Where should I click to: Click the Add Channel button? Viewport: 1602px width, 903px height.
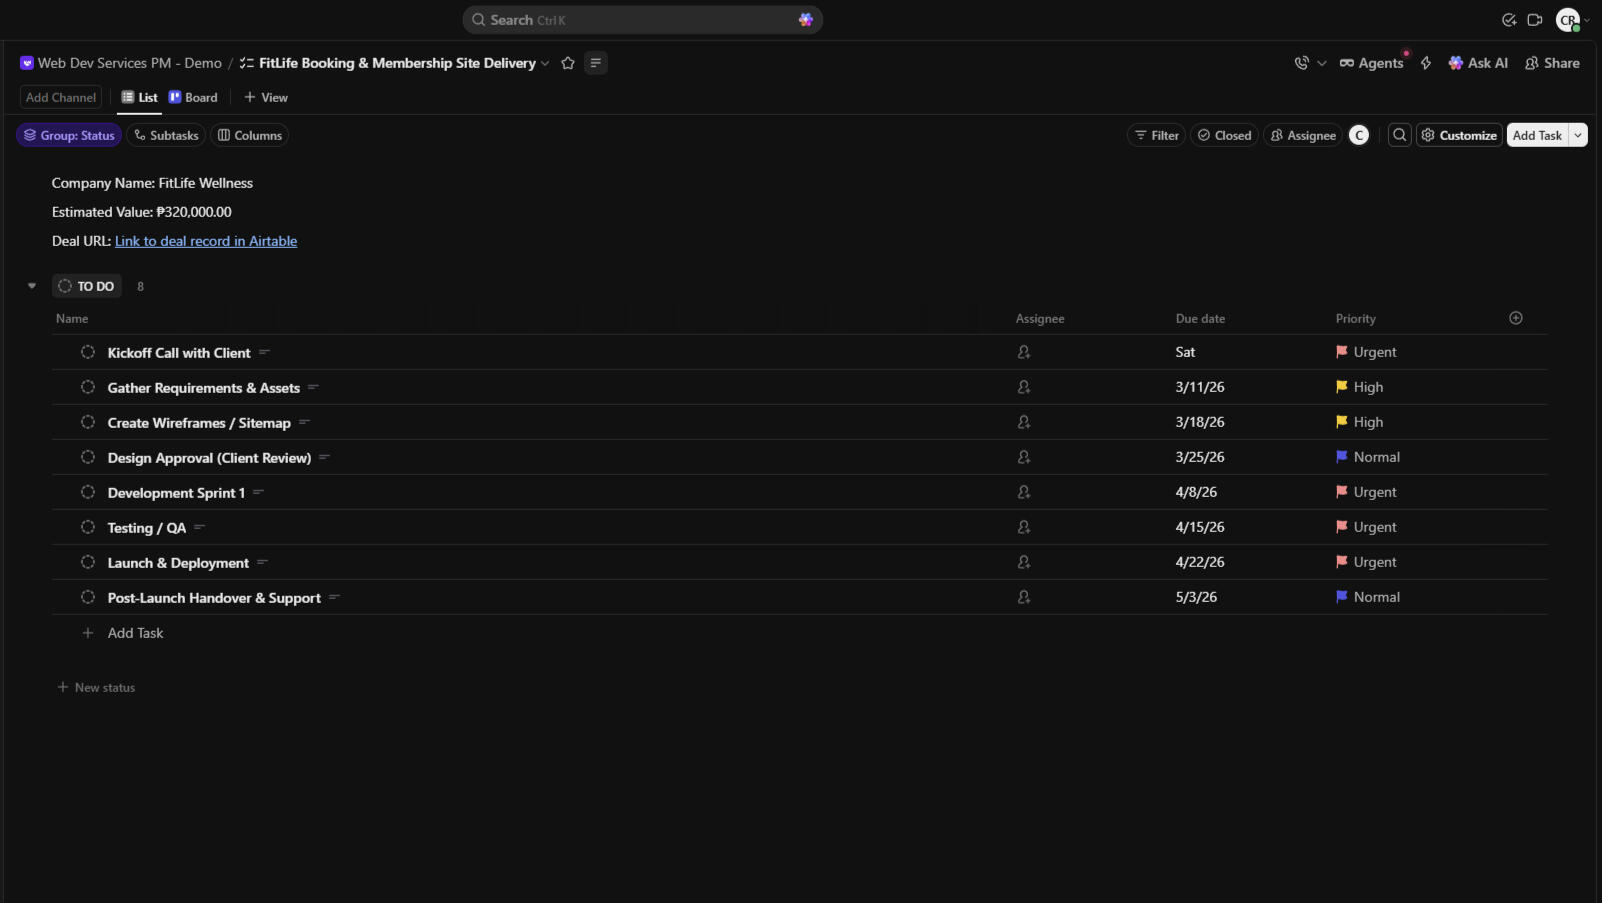[x=61, y=97]
